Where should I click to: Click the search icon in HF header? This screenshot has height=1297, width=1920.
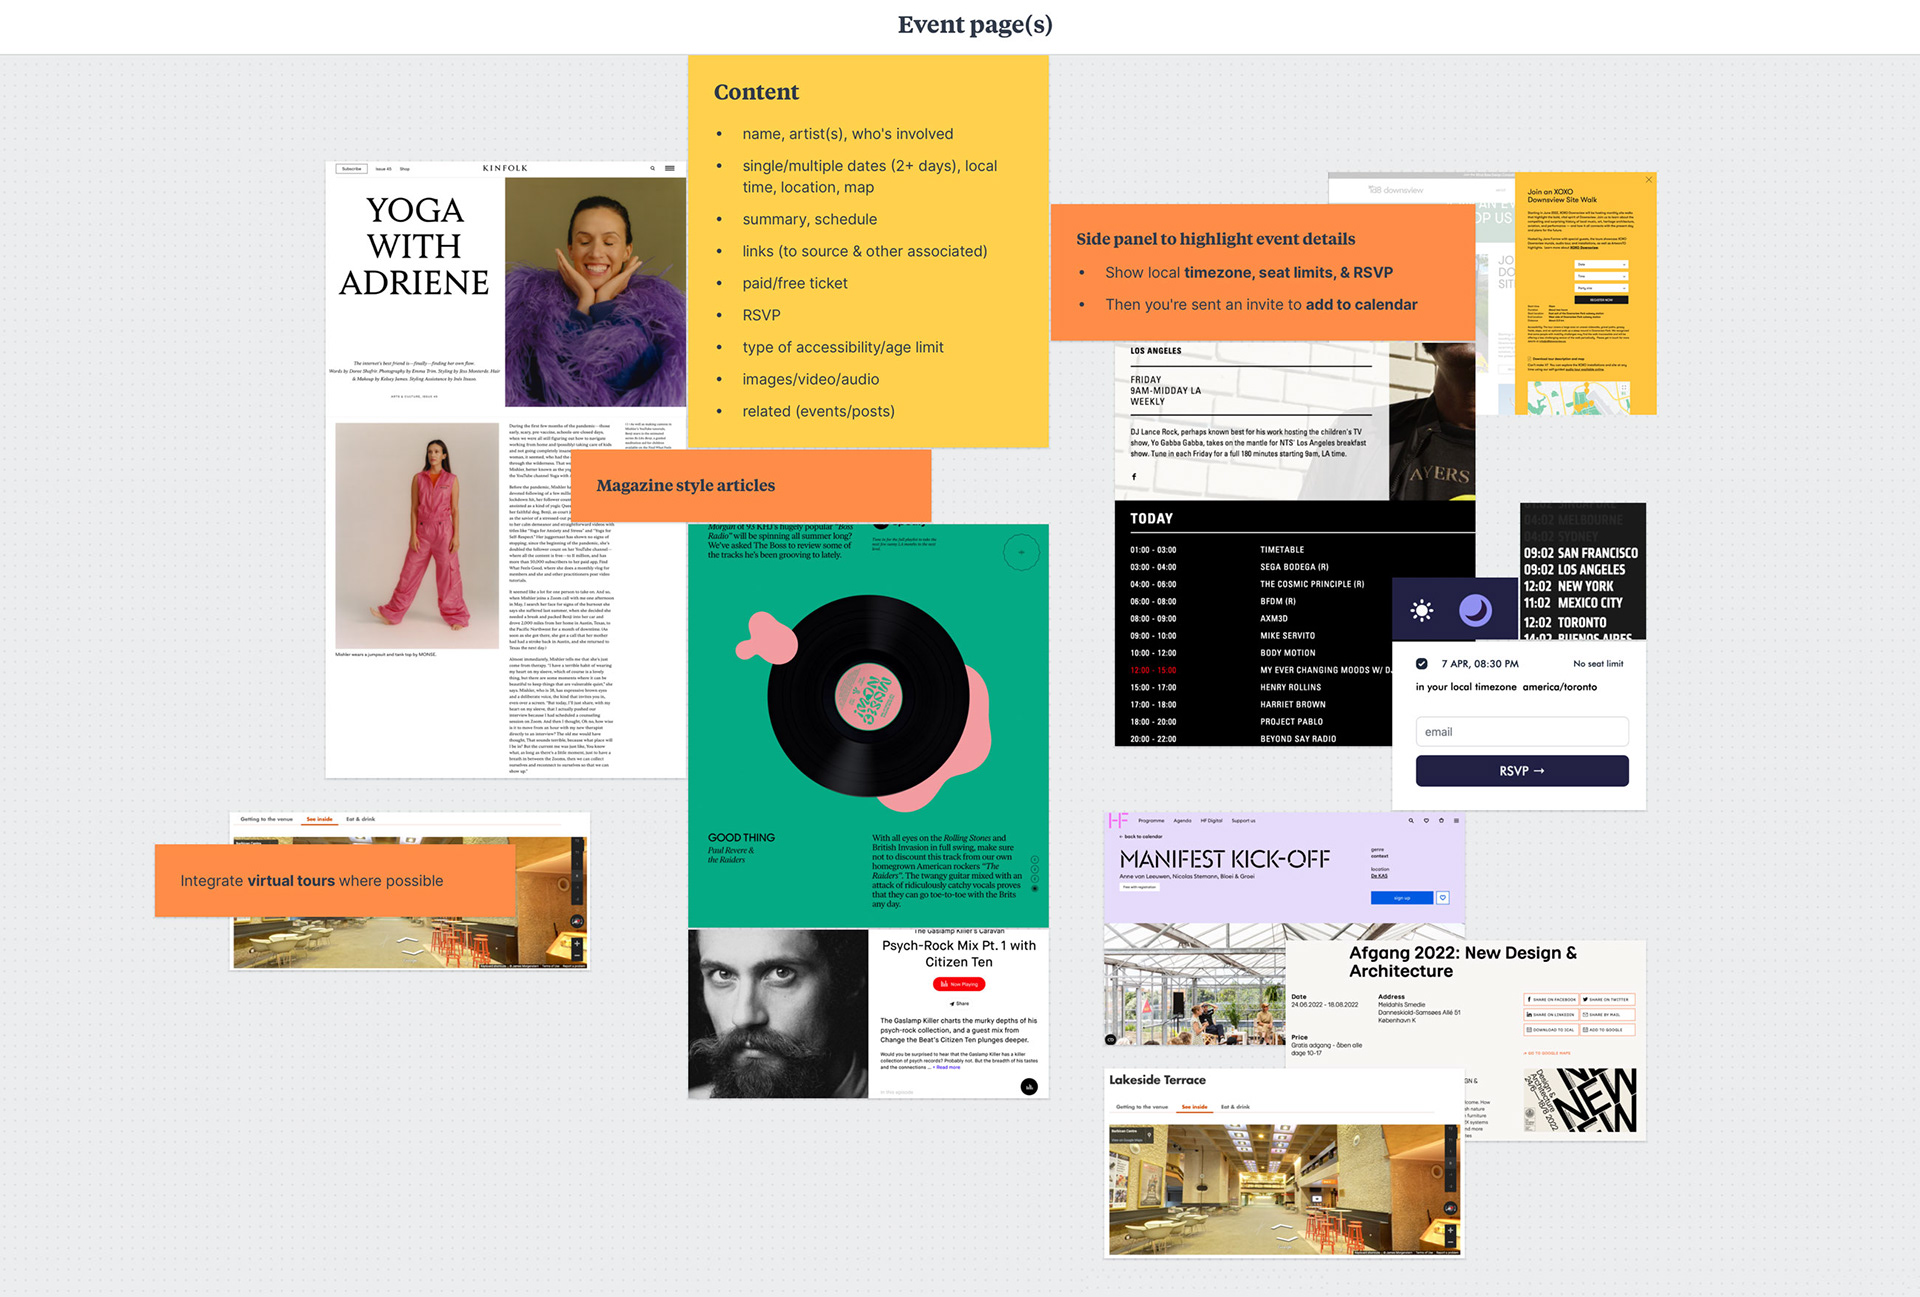[1411, 821]
